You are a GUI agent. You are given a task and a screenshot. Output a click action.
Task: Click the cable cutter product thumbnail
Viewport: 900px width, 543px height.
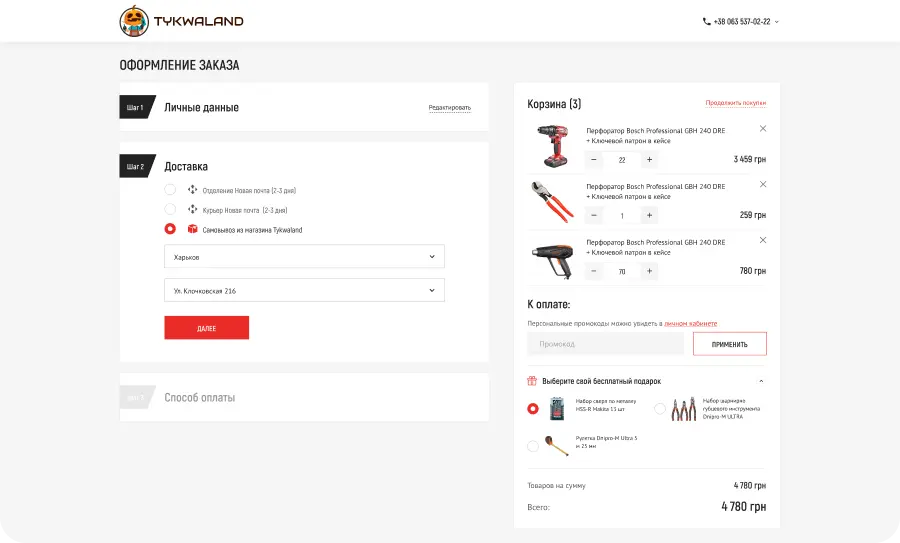point(552,201)
